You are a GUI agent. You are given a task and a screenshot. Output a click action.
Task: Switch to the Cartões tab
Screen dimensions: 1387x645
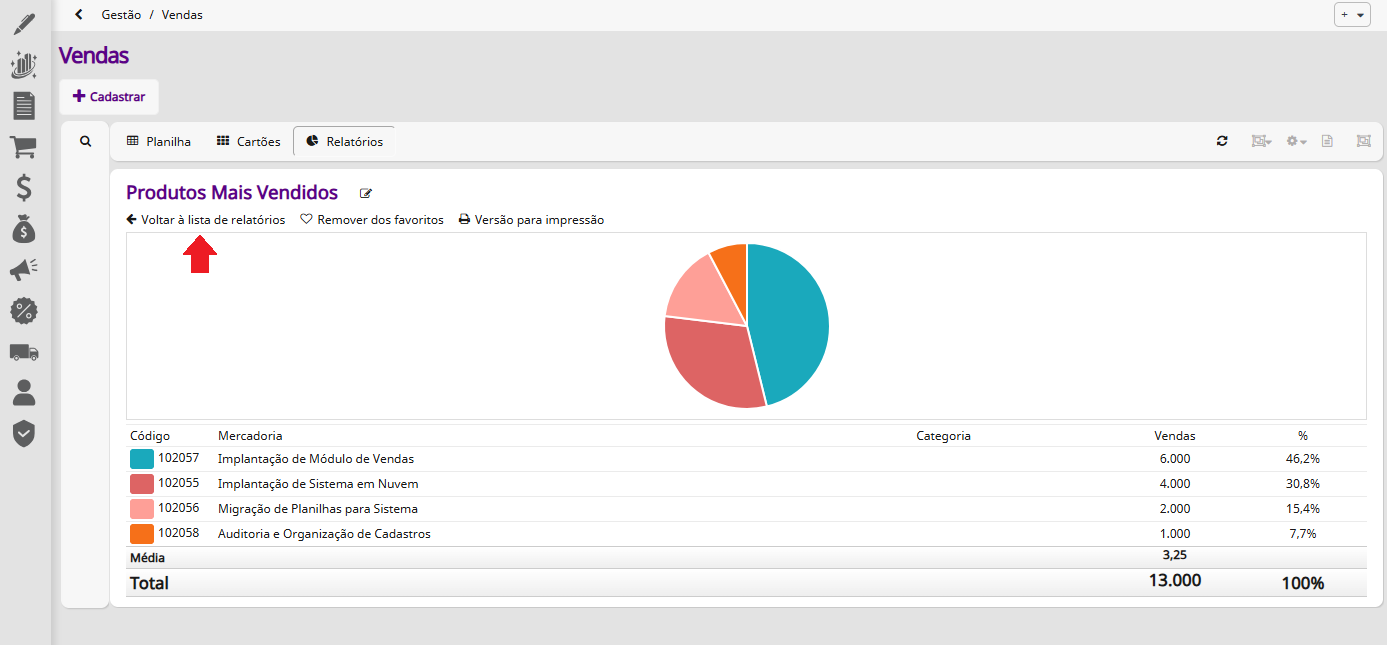[x=249, y=142]
